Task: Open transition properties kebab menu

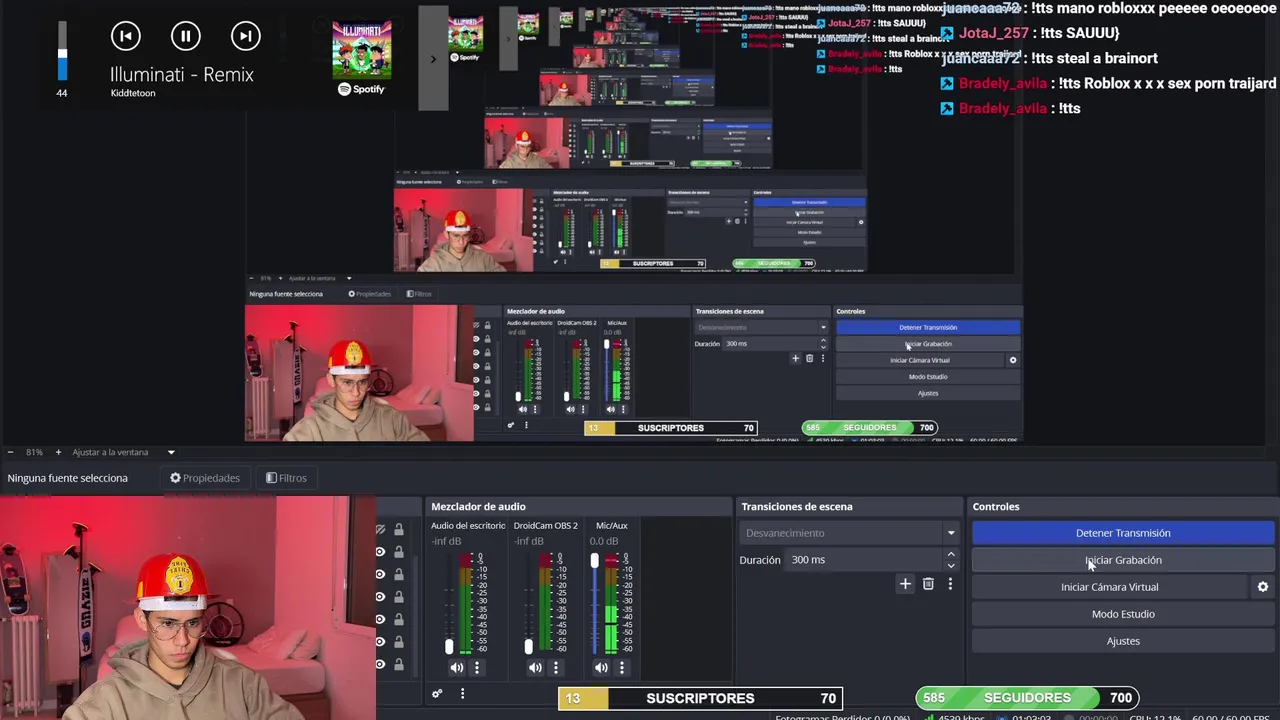Action: point(950,584)
